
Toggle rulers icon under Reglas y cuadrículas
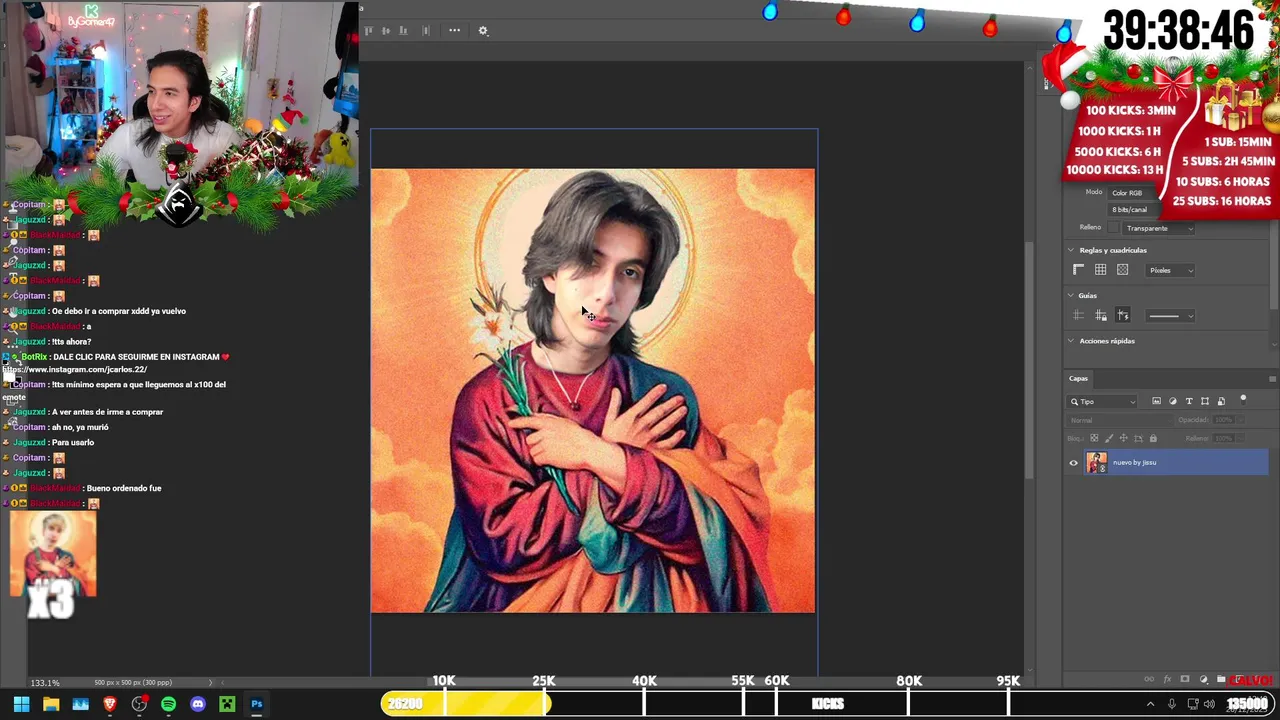click(1078, 270)
